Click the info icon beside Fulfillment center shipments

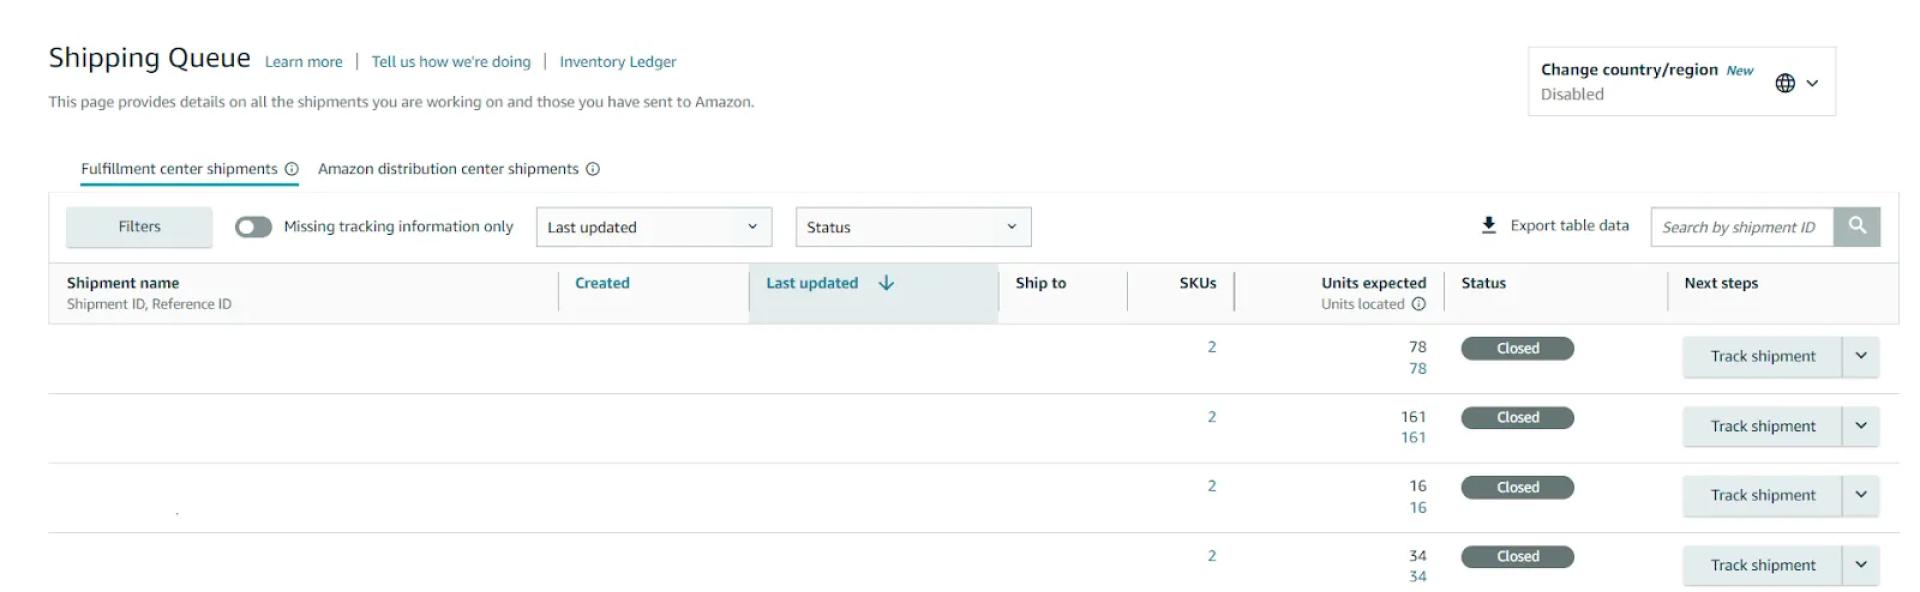pos(292,169)
